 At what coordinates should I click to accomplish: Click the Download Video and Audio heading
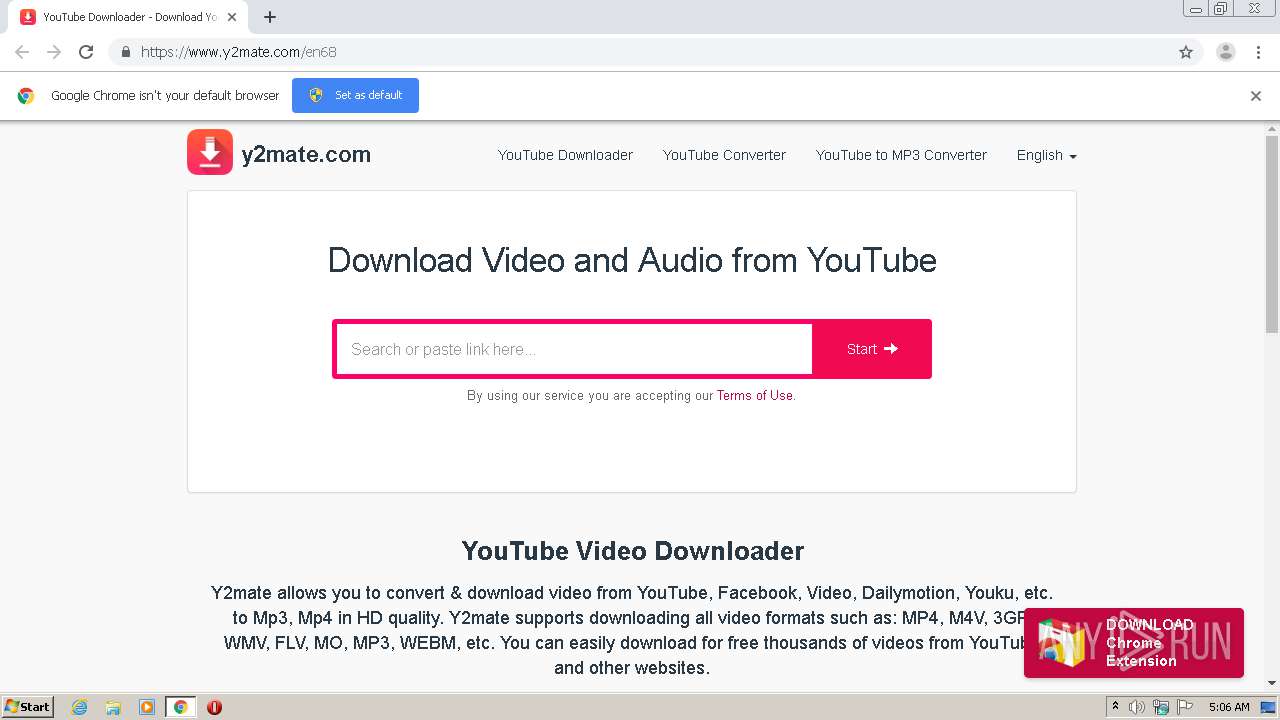[x=632, y=260]
